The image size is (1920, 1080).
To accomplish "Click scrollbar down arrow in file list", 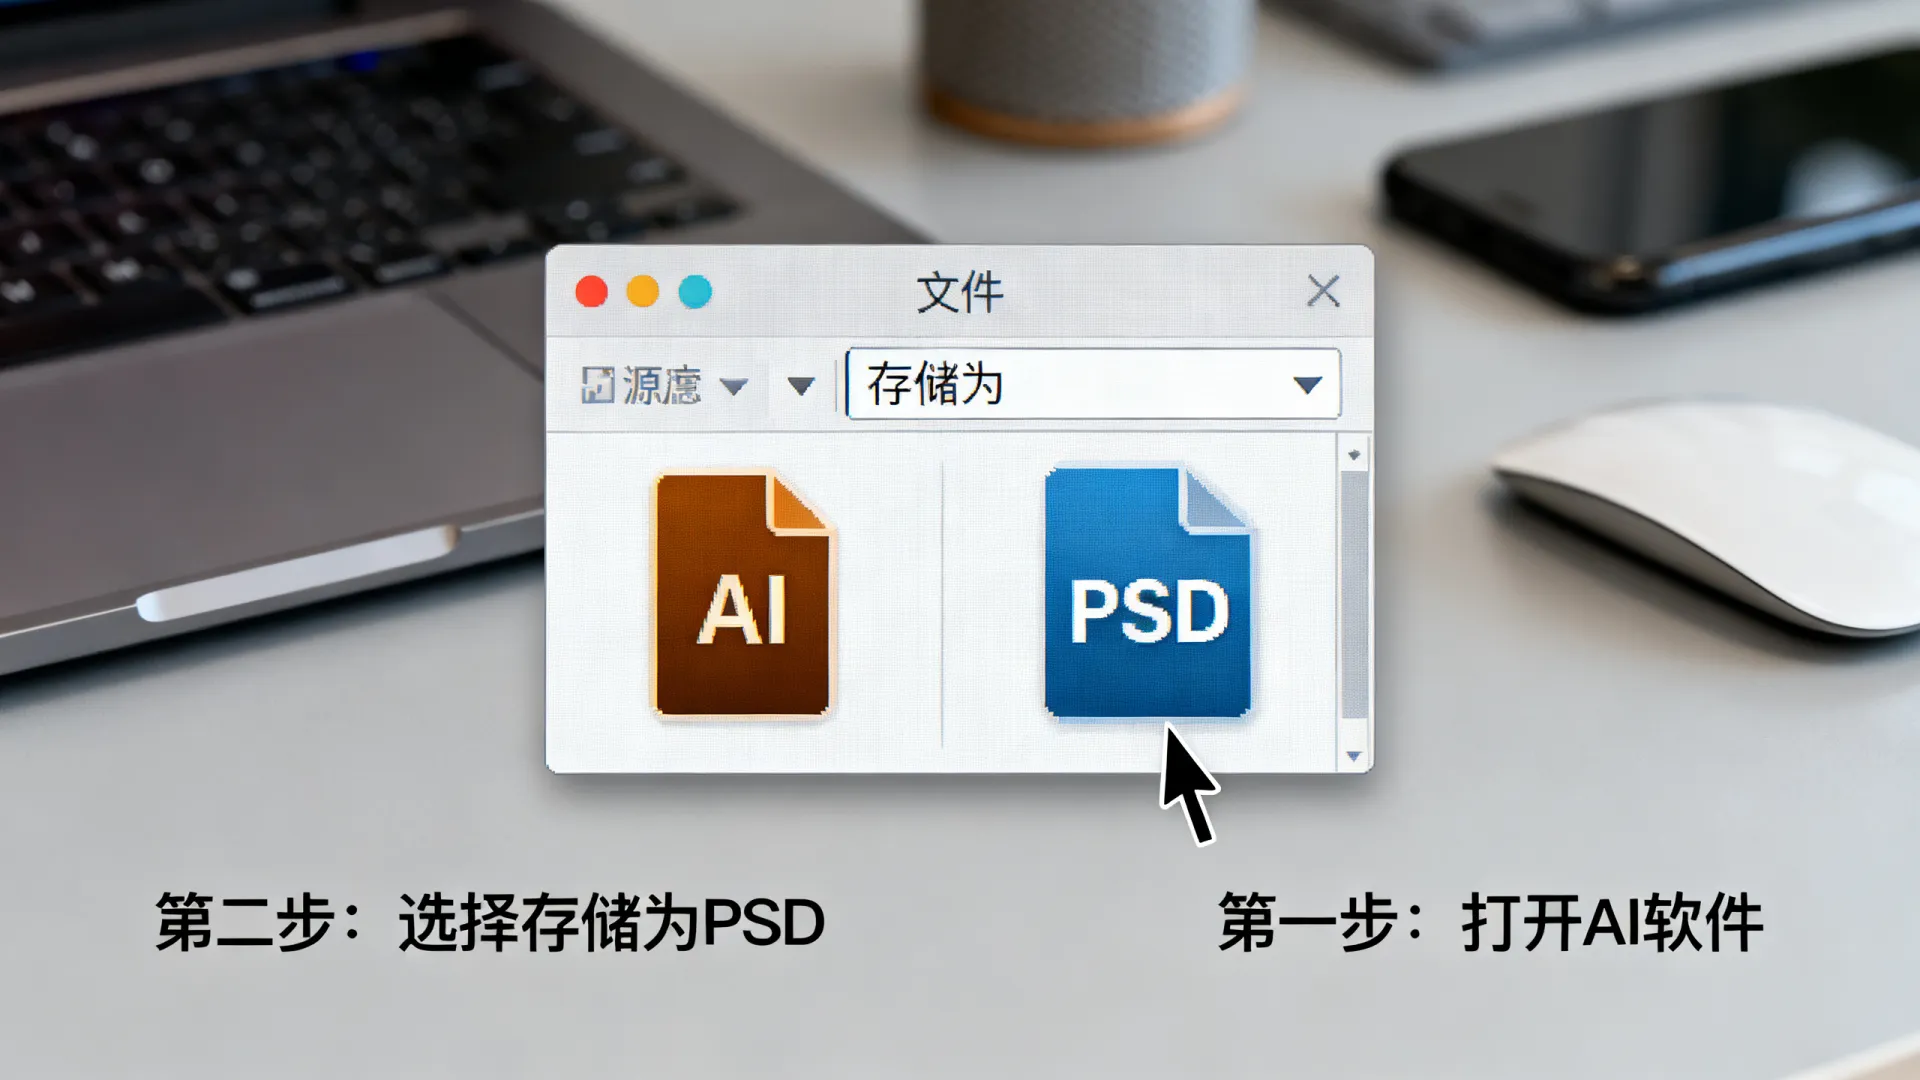I will [x=1354, y=756].
